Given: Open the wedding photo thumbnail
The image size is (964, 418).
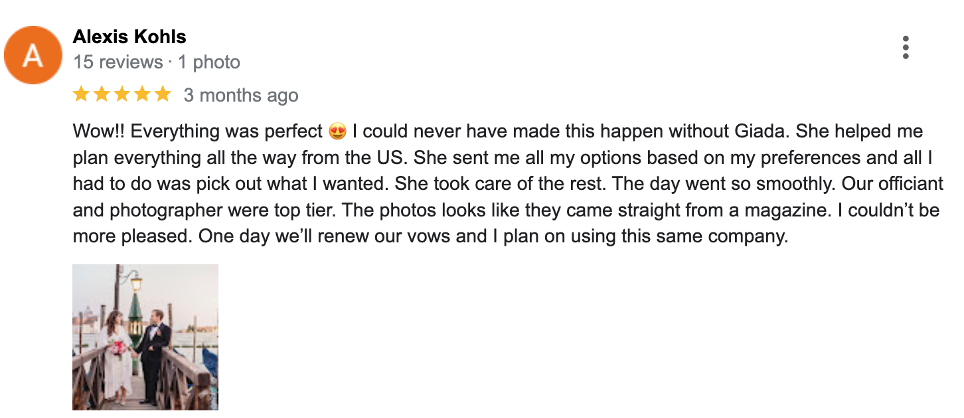Looking at the screenshot, I should (x=145, y=336).
